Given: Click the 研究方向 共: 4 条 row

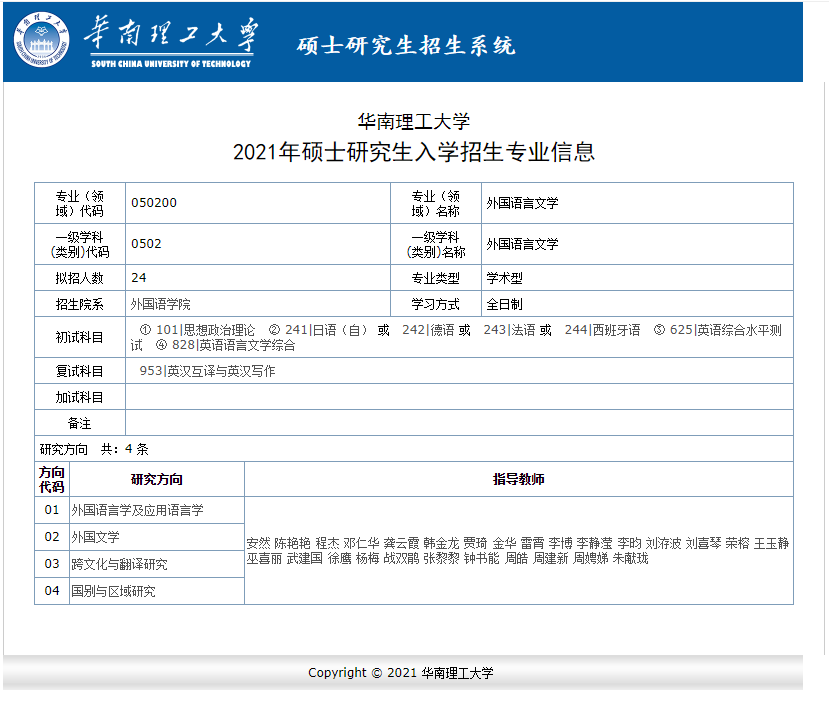Looking at the screenshot, I should (x=413, y=449).
